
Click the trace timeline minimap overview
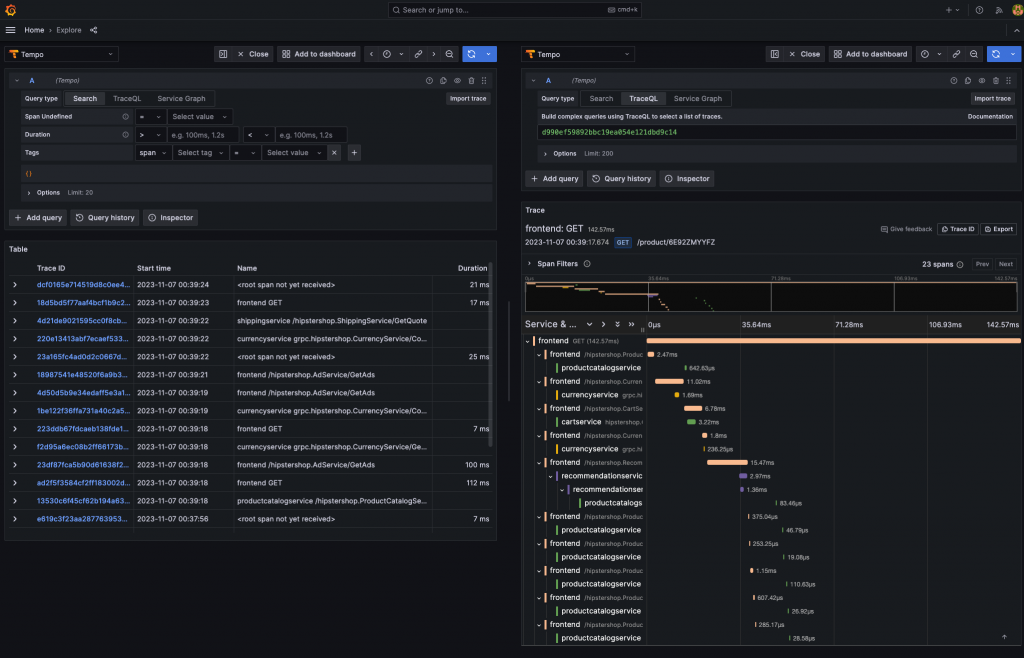[771, 296]
